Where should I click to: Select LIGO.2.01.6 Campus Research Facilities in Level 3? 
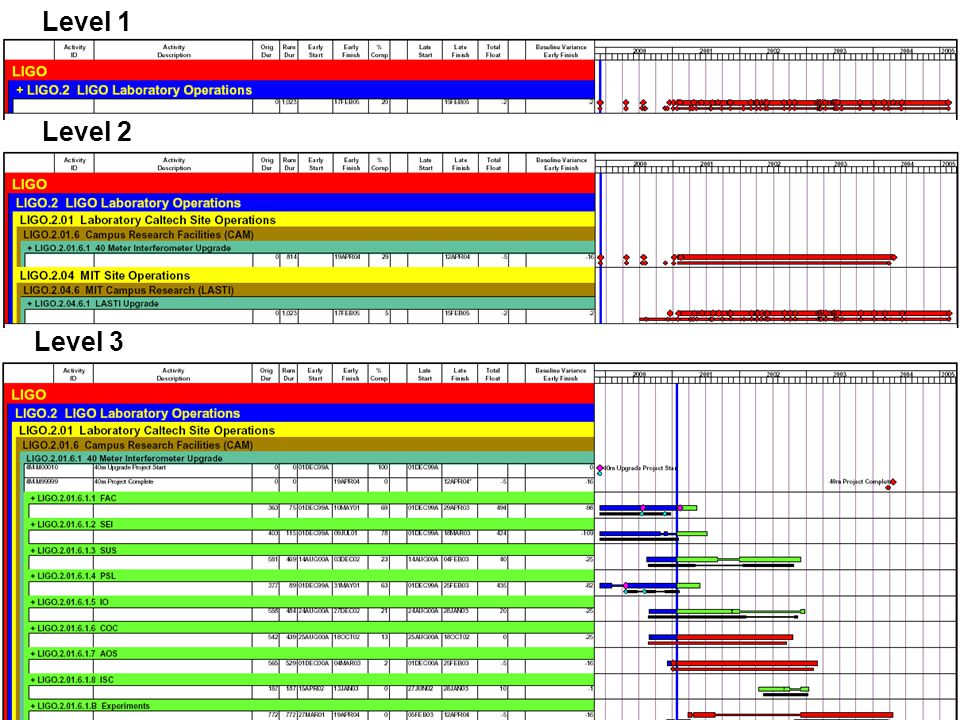(x=307, y=445)
